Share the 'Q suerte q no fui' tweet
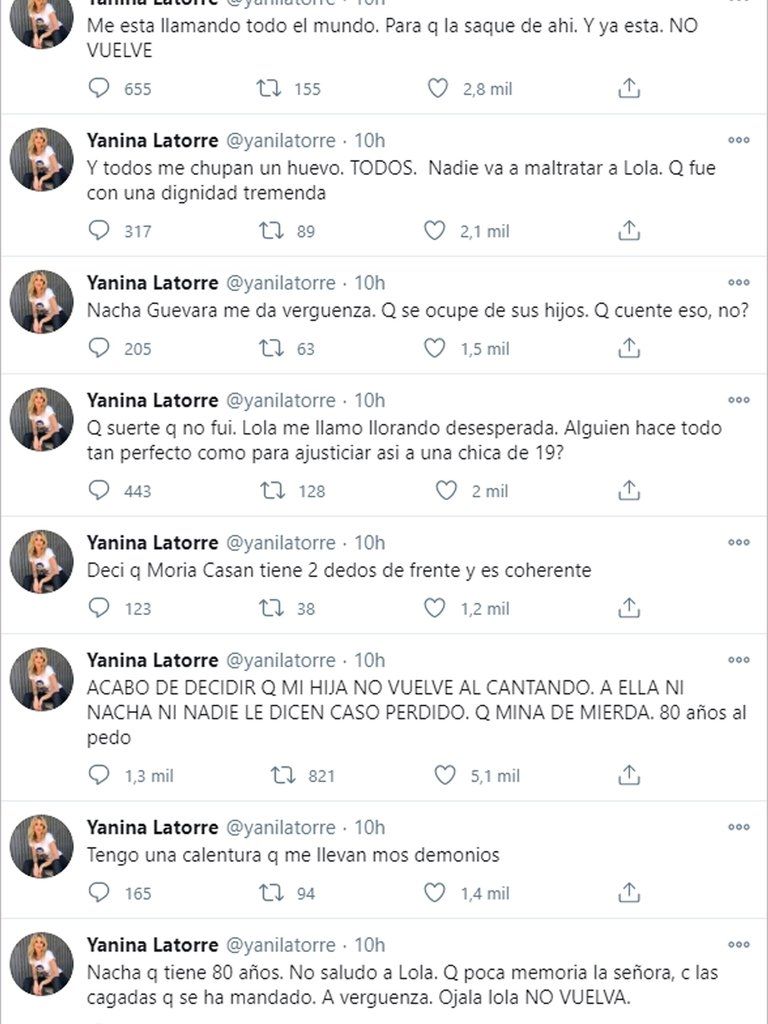768x1024 pixels. pyautogui.click(x=629, y=490)
